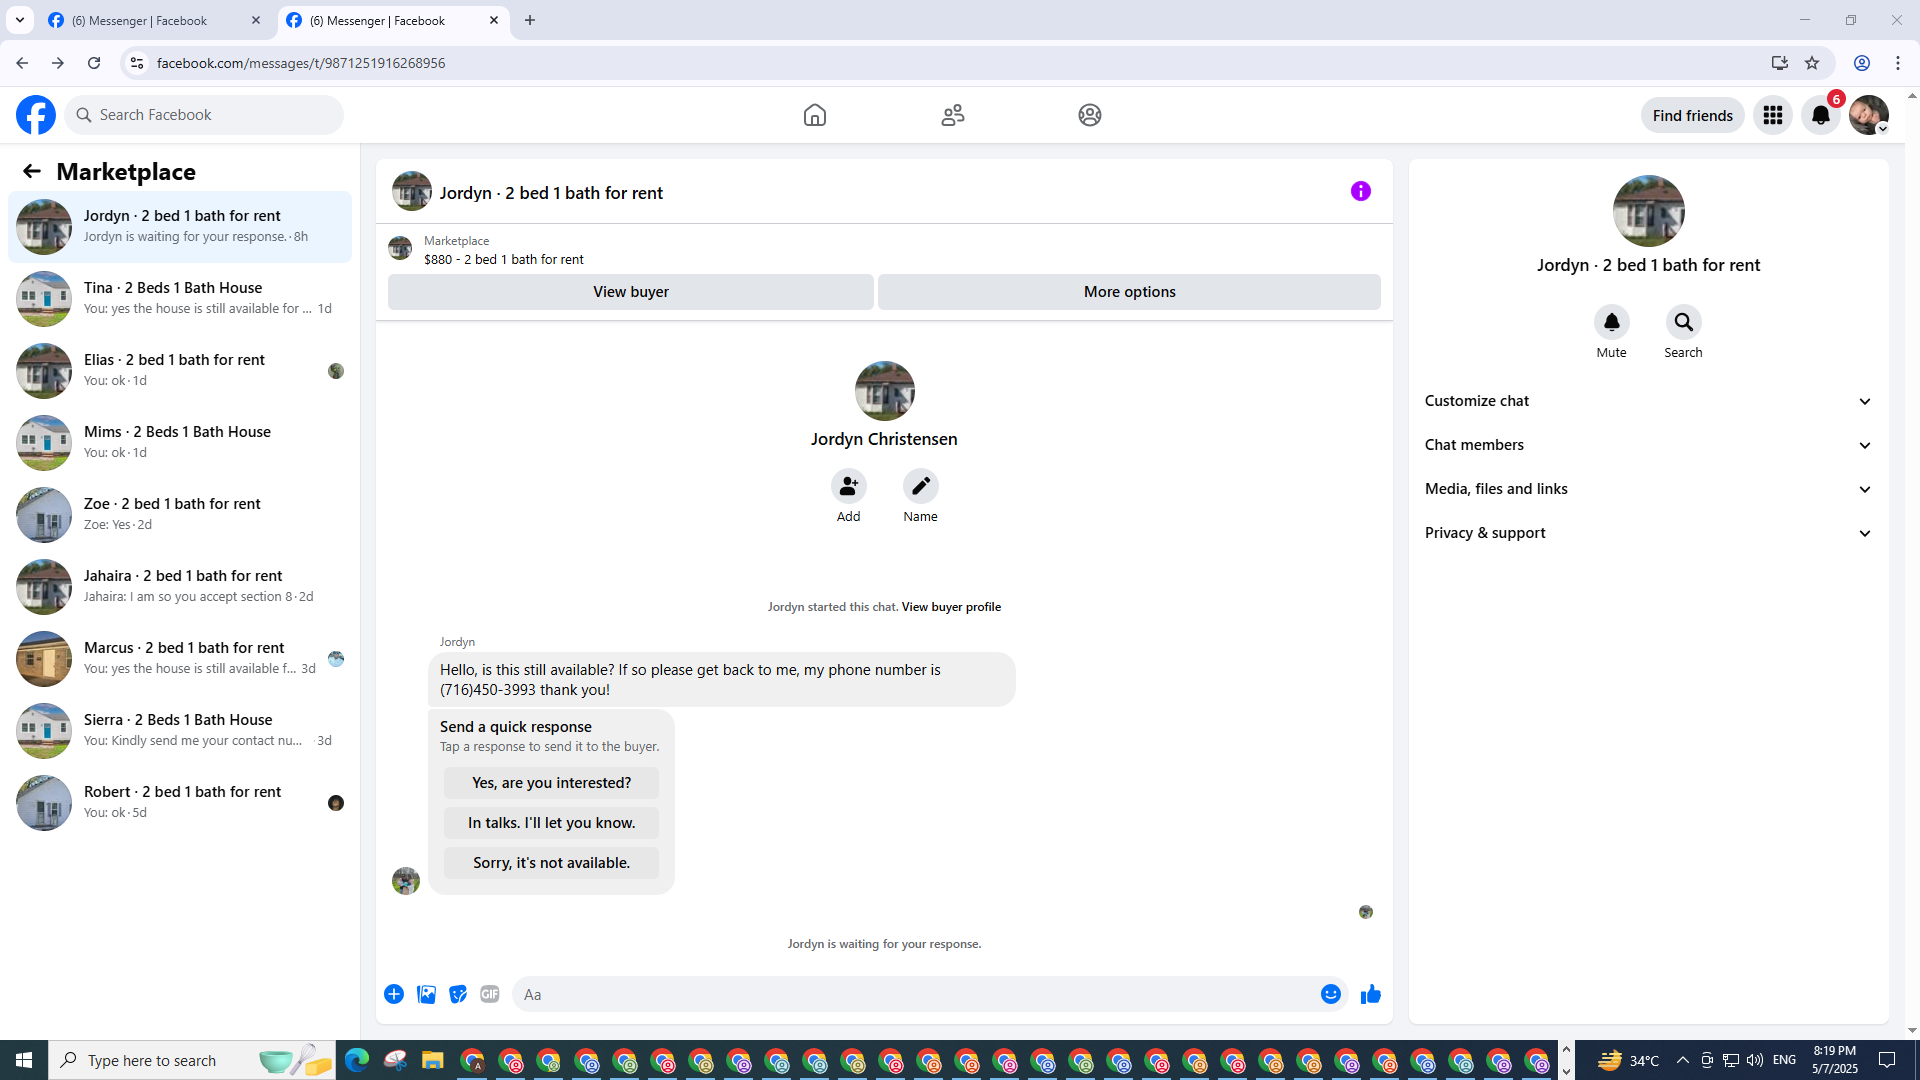Switch to the first Messenger browser tab
Screen dimensions: 1920x1080
[140, 20]
